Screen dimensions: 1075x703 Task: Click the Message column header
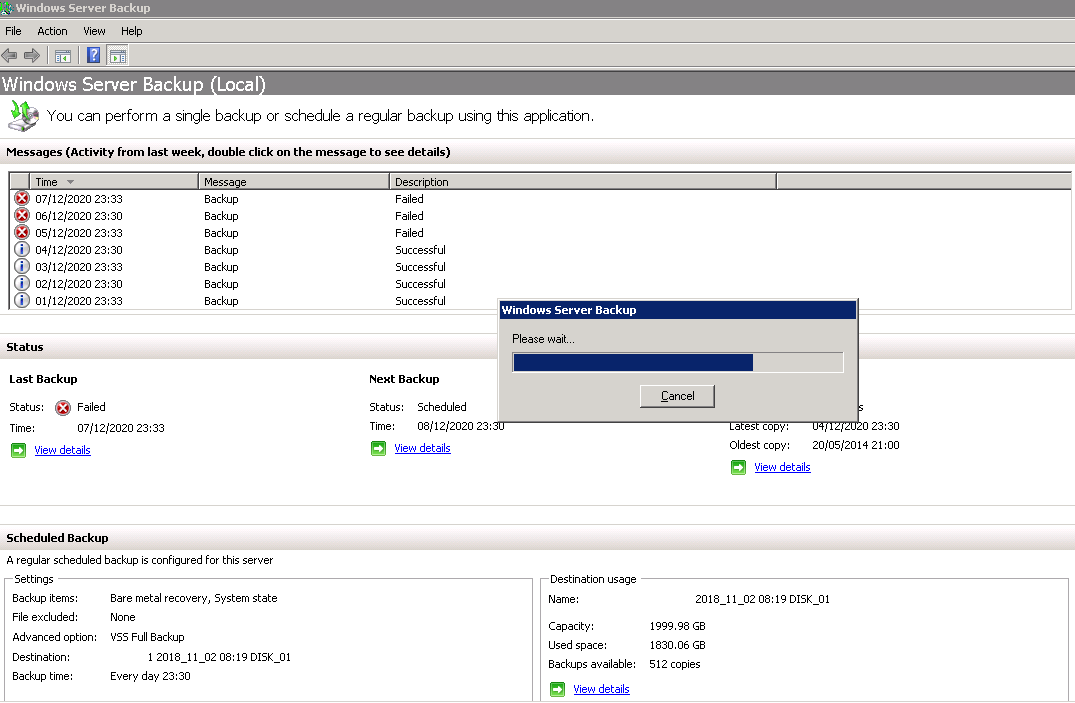point(294,182)
